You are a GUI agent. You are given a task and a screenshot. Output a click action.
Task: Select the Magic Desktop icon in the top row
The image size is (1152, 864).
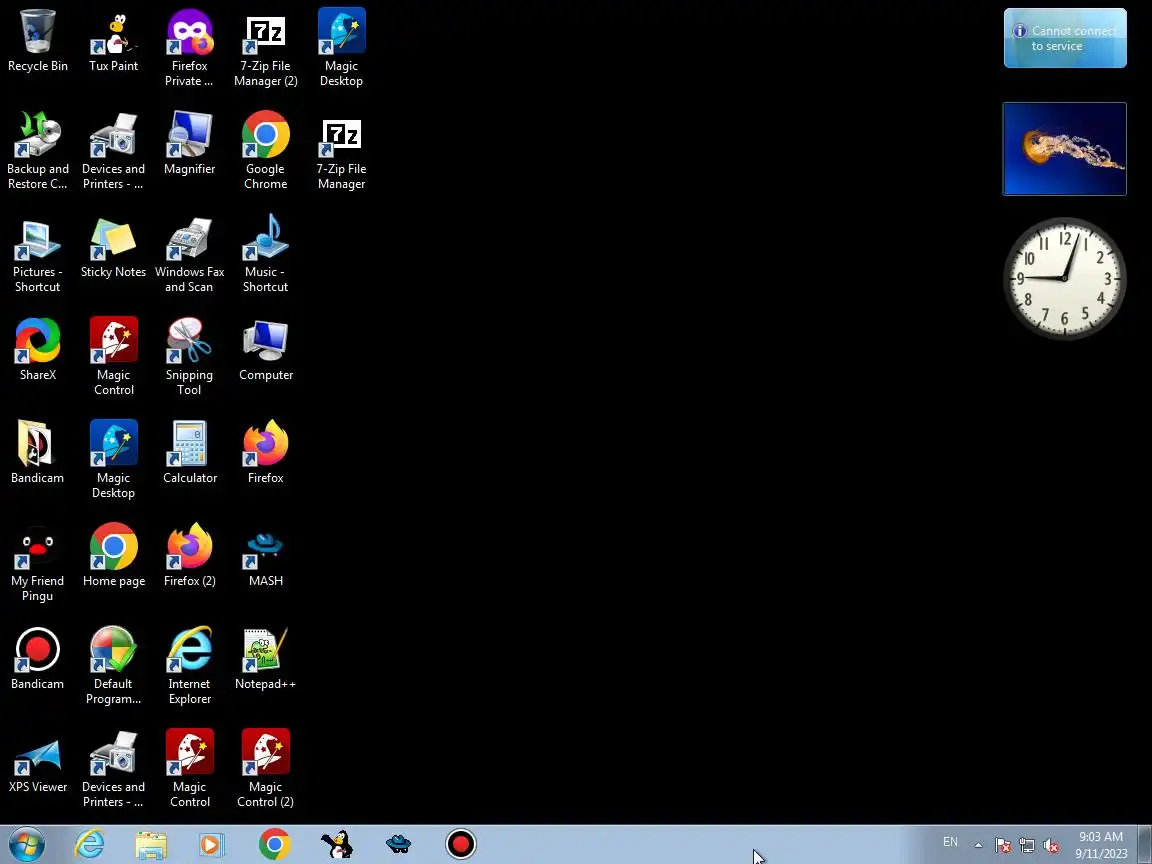[342, 48]
